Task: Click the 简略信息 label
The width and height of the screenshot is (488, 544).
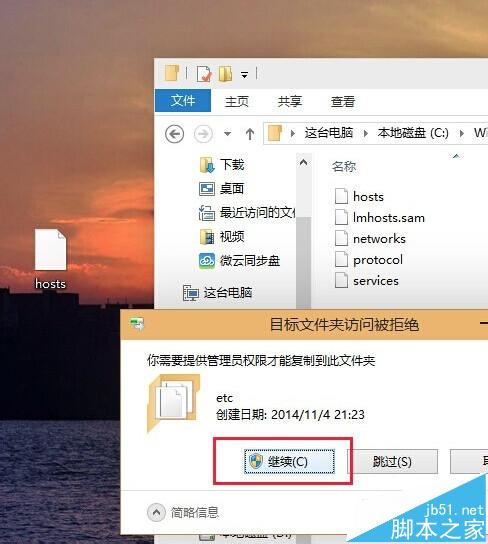Action: 195,512
